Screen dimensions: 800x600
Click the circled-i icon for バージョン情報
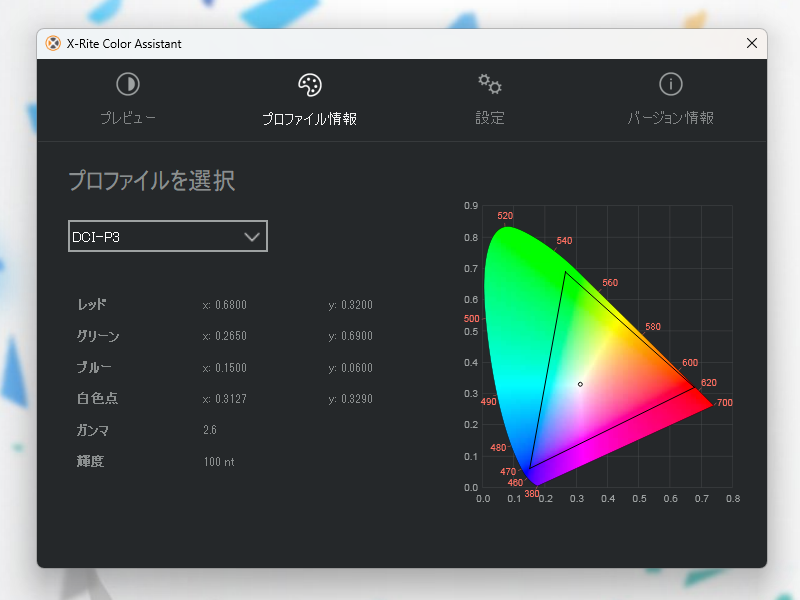pyautogui.click(x=670, y=85)
